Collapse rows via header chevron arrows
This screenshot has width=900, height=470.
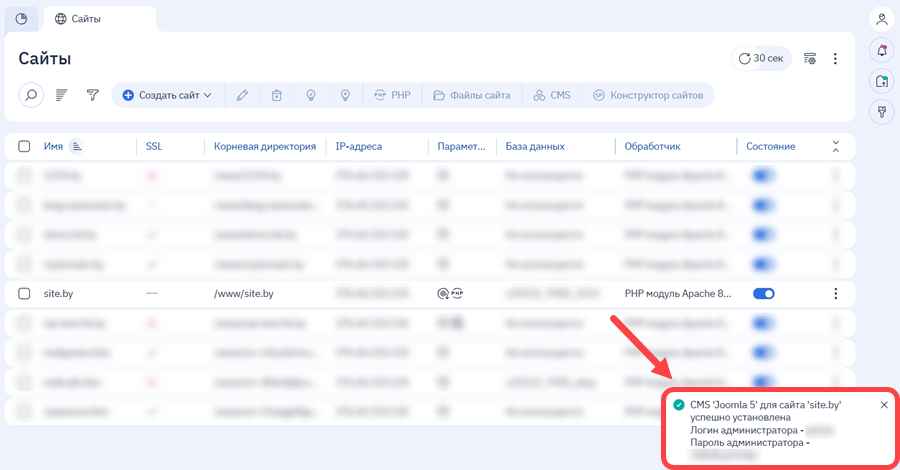click(x=836, y=146)
